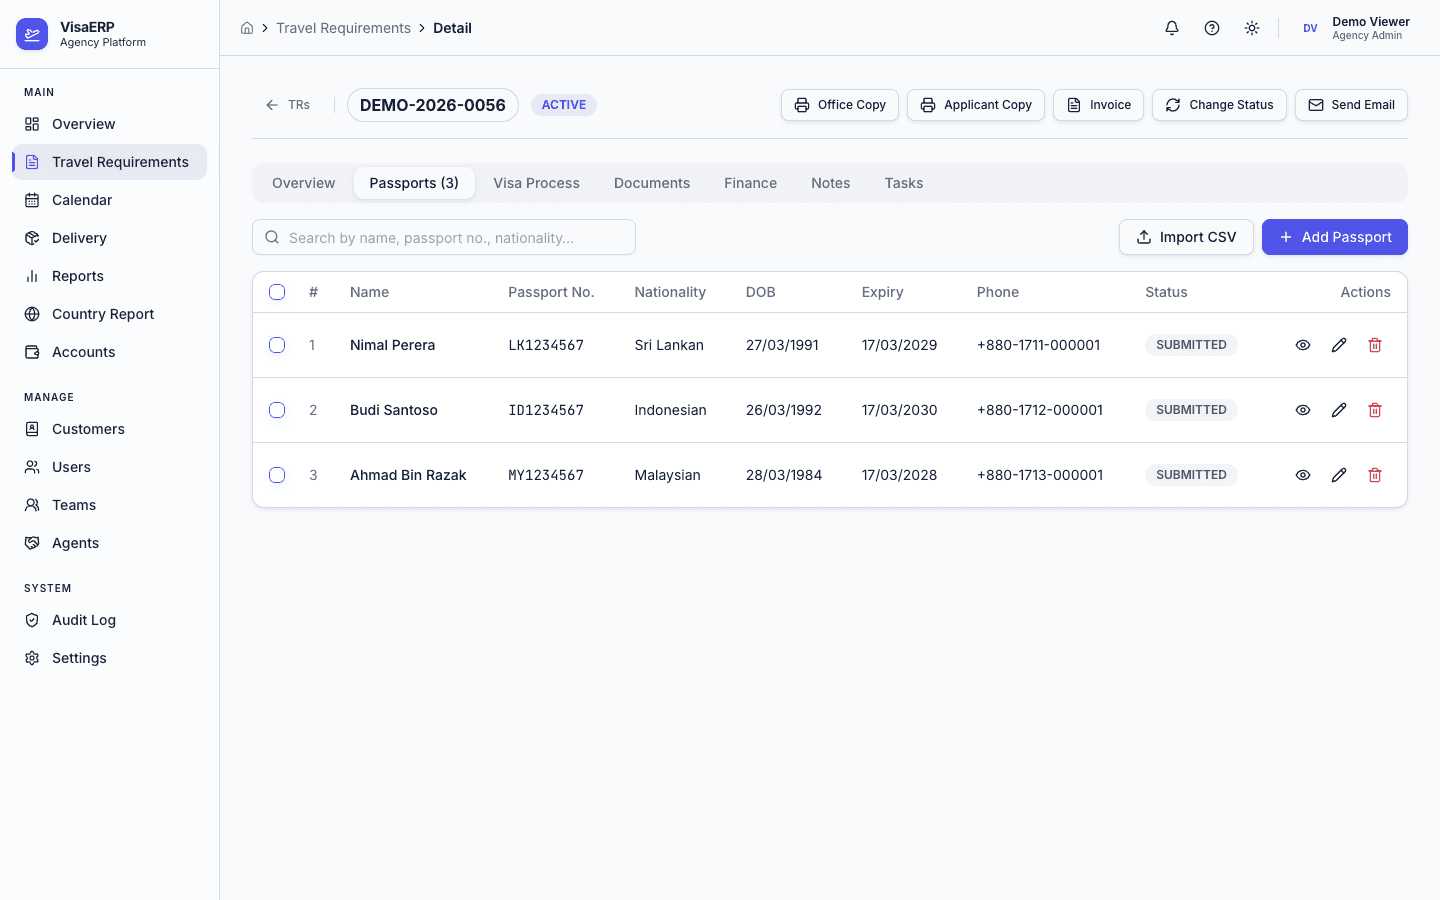Go back to TRs list

pyautogui.click(x=288, y=105)
